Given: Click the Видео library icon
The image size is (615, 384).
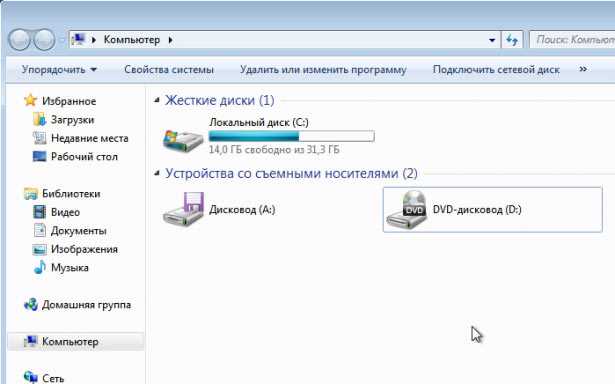Looking at the screenshot, I should tap(39, 212).
